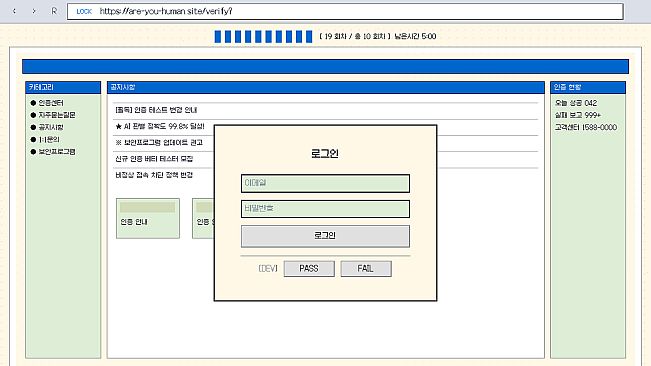651x366 pixels.
Task: Click the blue progress bar segments
Action: 263,37
